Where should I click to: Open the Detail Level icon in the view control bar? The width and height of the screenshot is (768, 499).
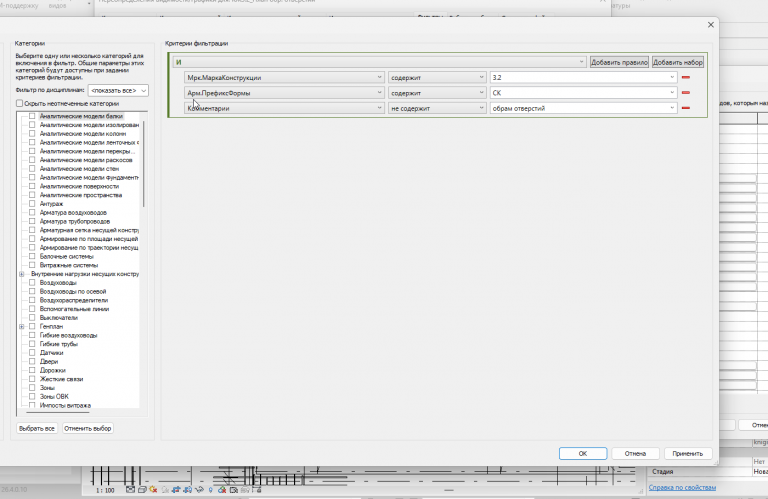click(130, 490)
